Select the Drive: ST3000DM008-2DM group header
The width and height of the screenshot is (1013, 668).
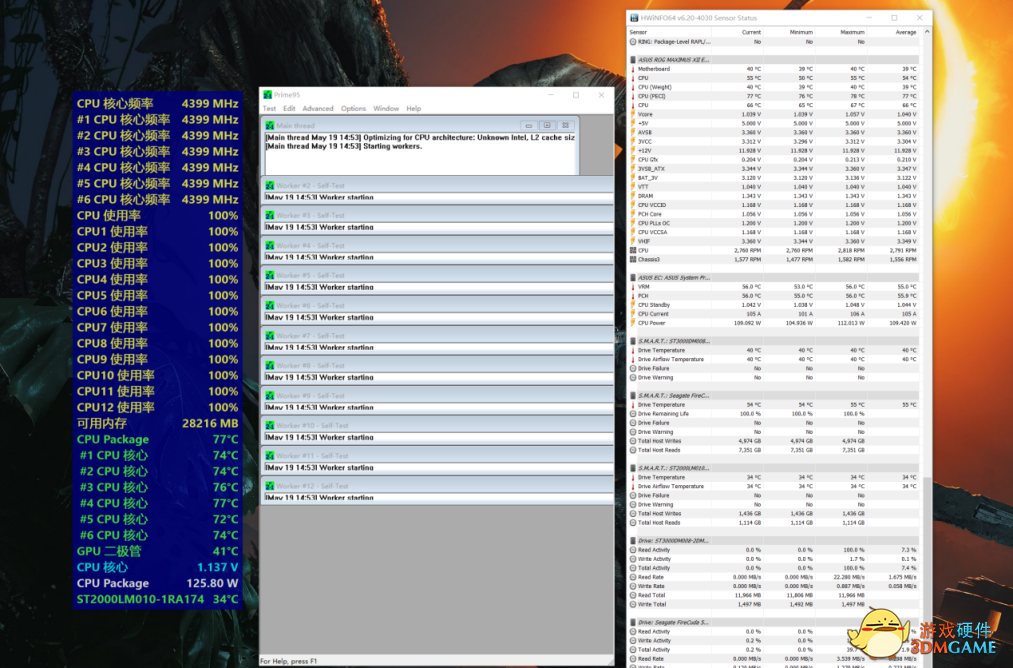click(x=774, y=541)
